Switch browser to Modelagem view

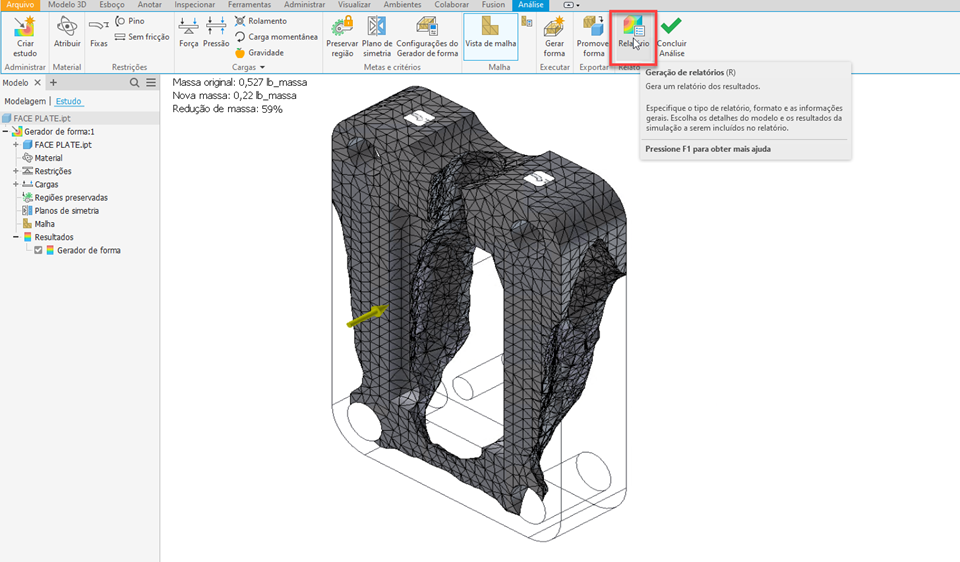click(25, 101)
